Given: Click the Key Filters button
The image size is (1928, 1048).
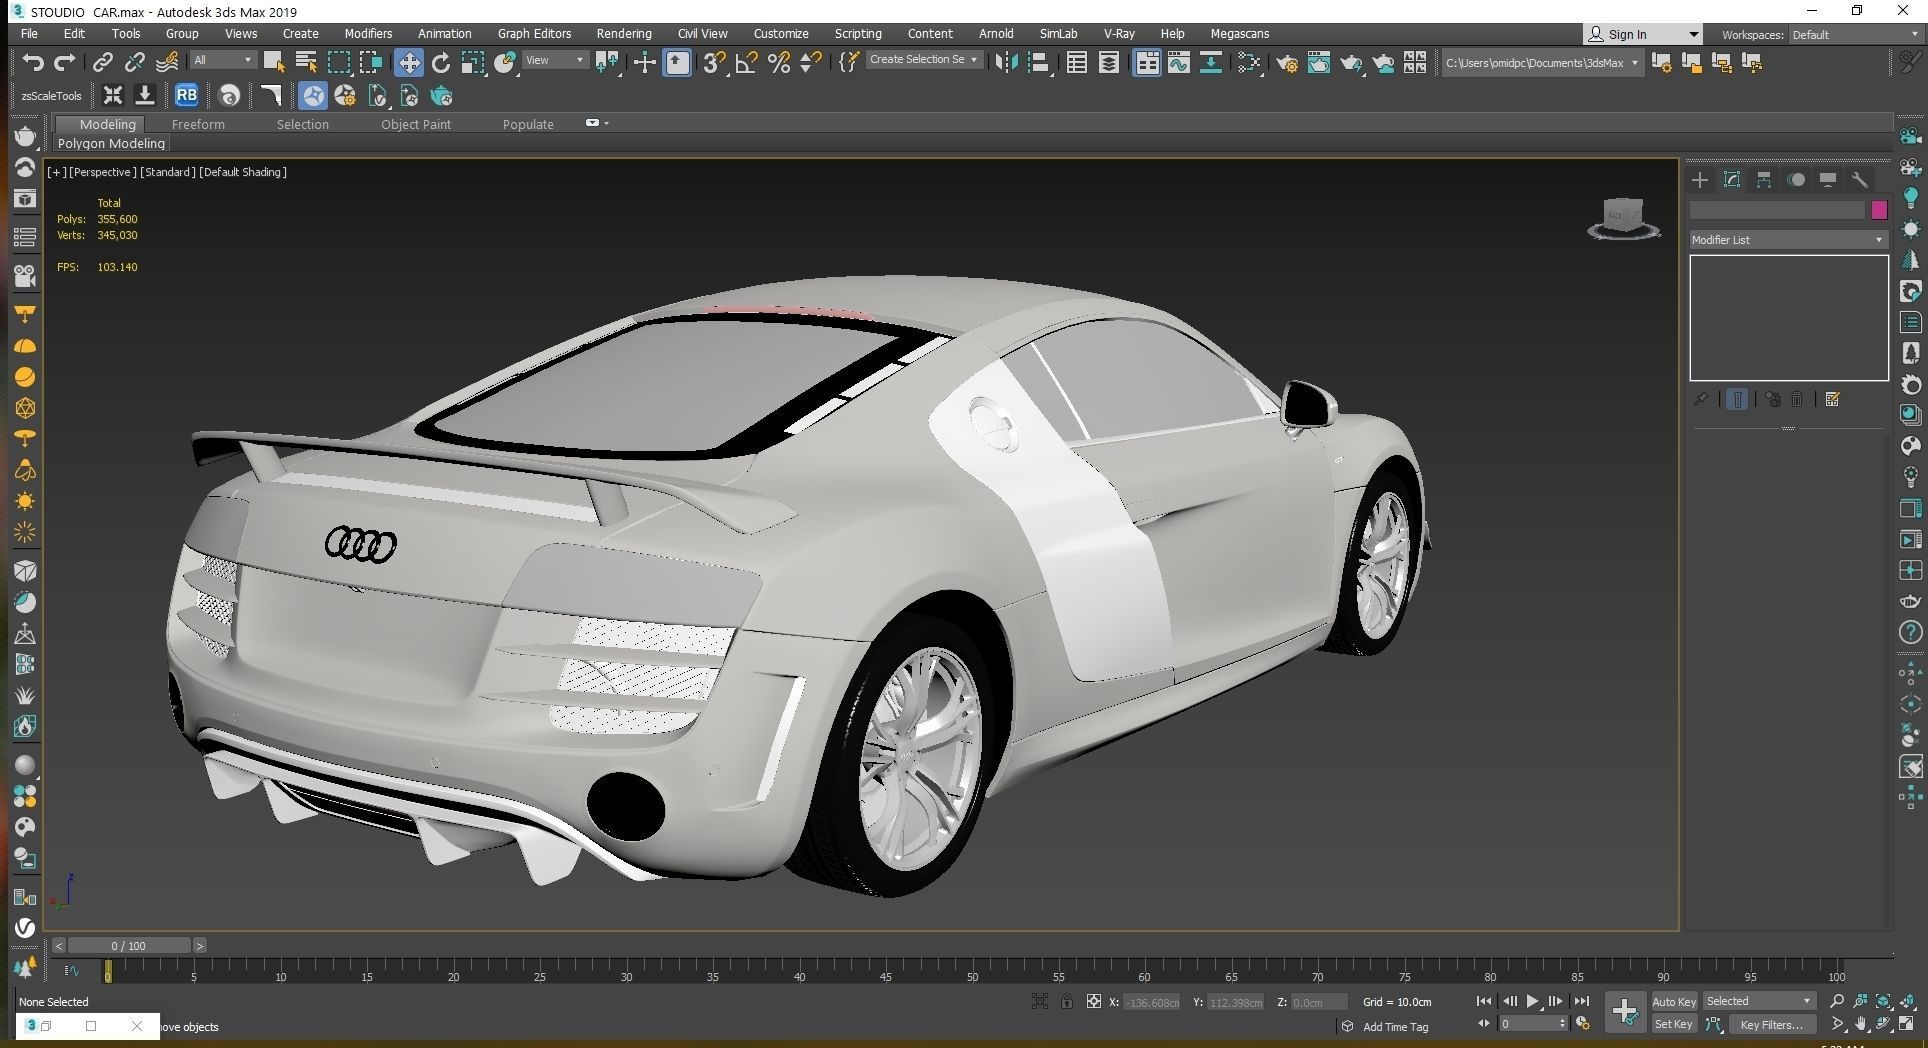Looking at the screenshot, I should click(1771, 1024).
